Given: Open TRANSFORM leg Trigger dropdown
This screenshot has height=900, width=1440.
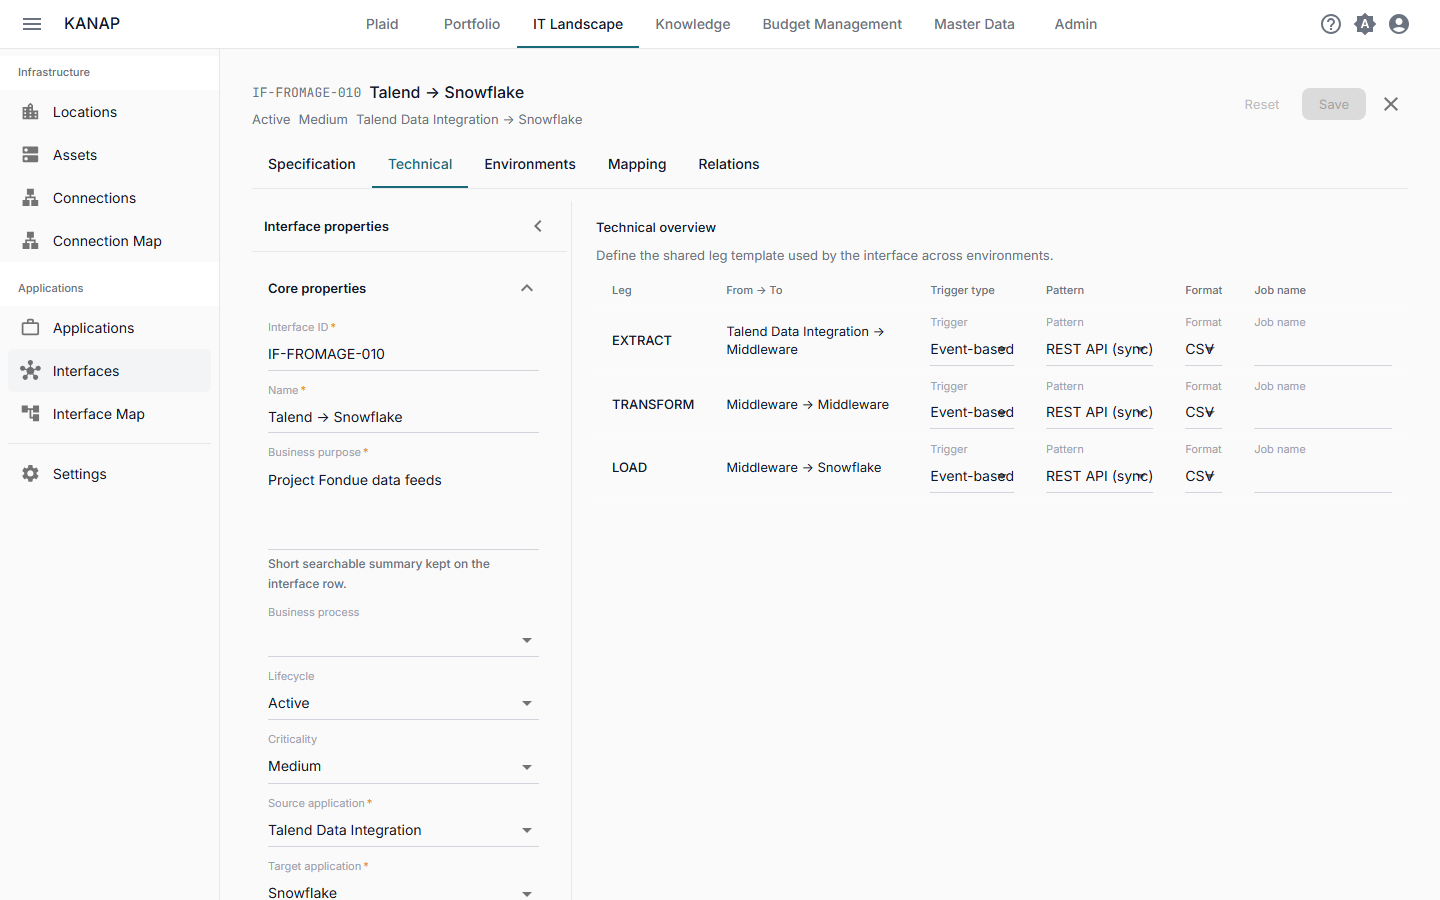Looking at the screenshot, I should point(972,412).
